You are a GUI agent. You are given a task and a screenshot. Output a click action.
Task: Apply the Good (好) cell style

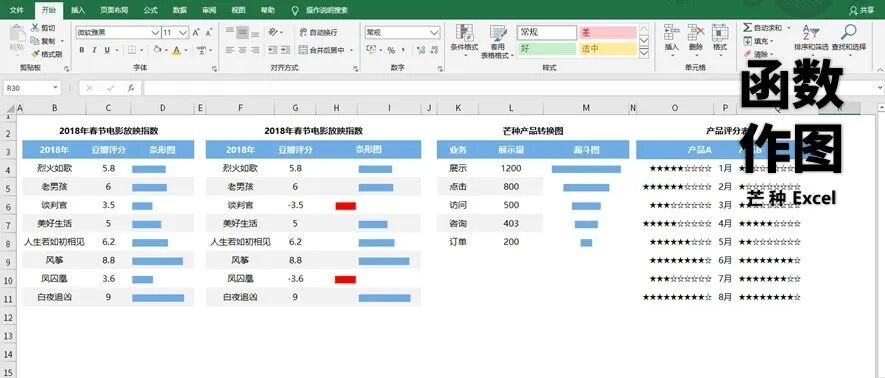[x=546, y=49]
